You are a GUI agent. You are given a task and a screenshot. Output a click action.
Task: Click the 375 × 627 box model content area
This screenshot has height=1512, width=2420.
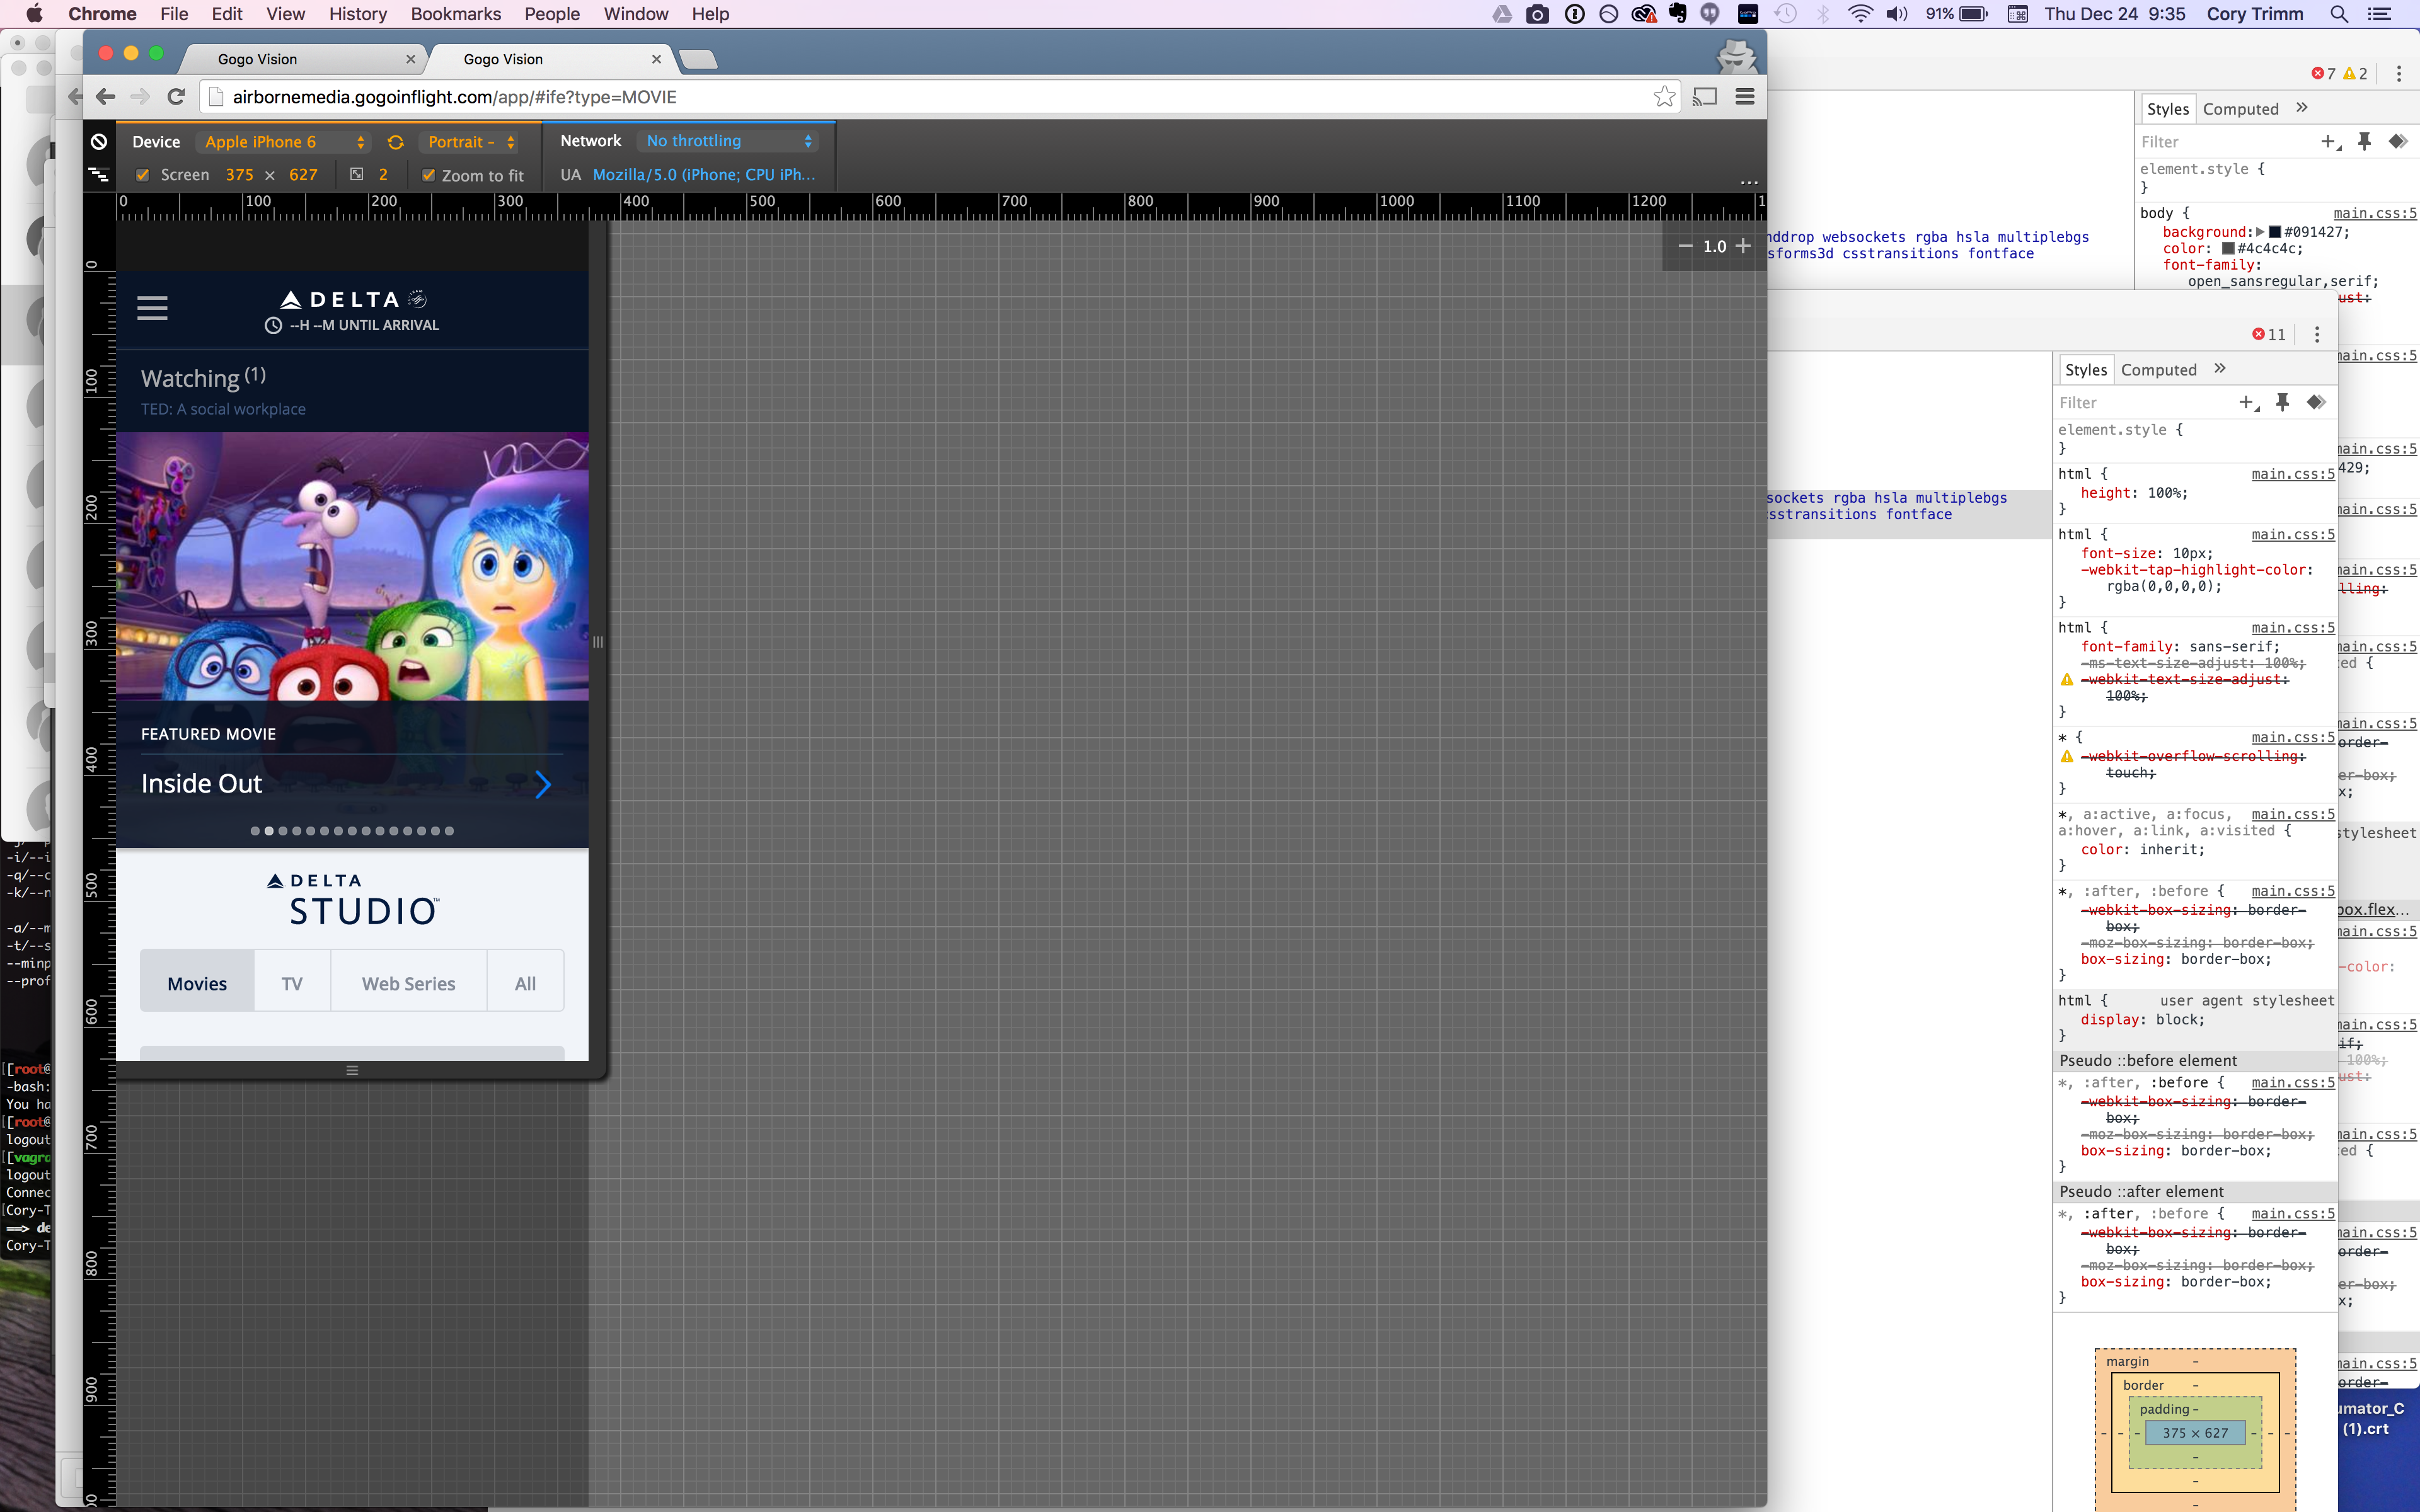[x=2195, y=1433]
